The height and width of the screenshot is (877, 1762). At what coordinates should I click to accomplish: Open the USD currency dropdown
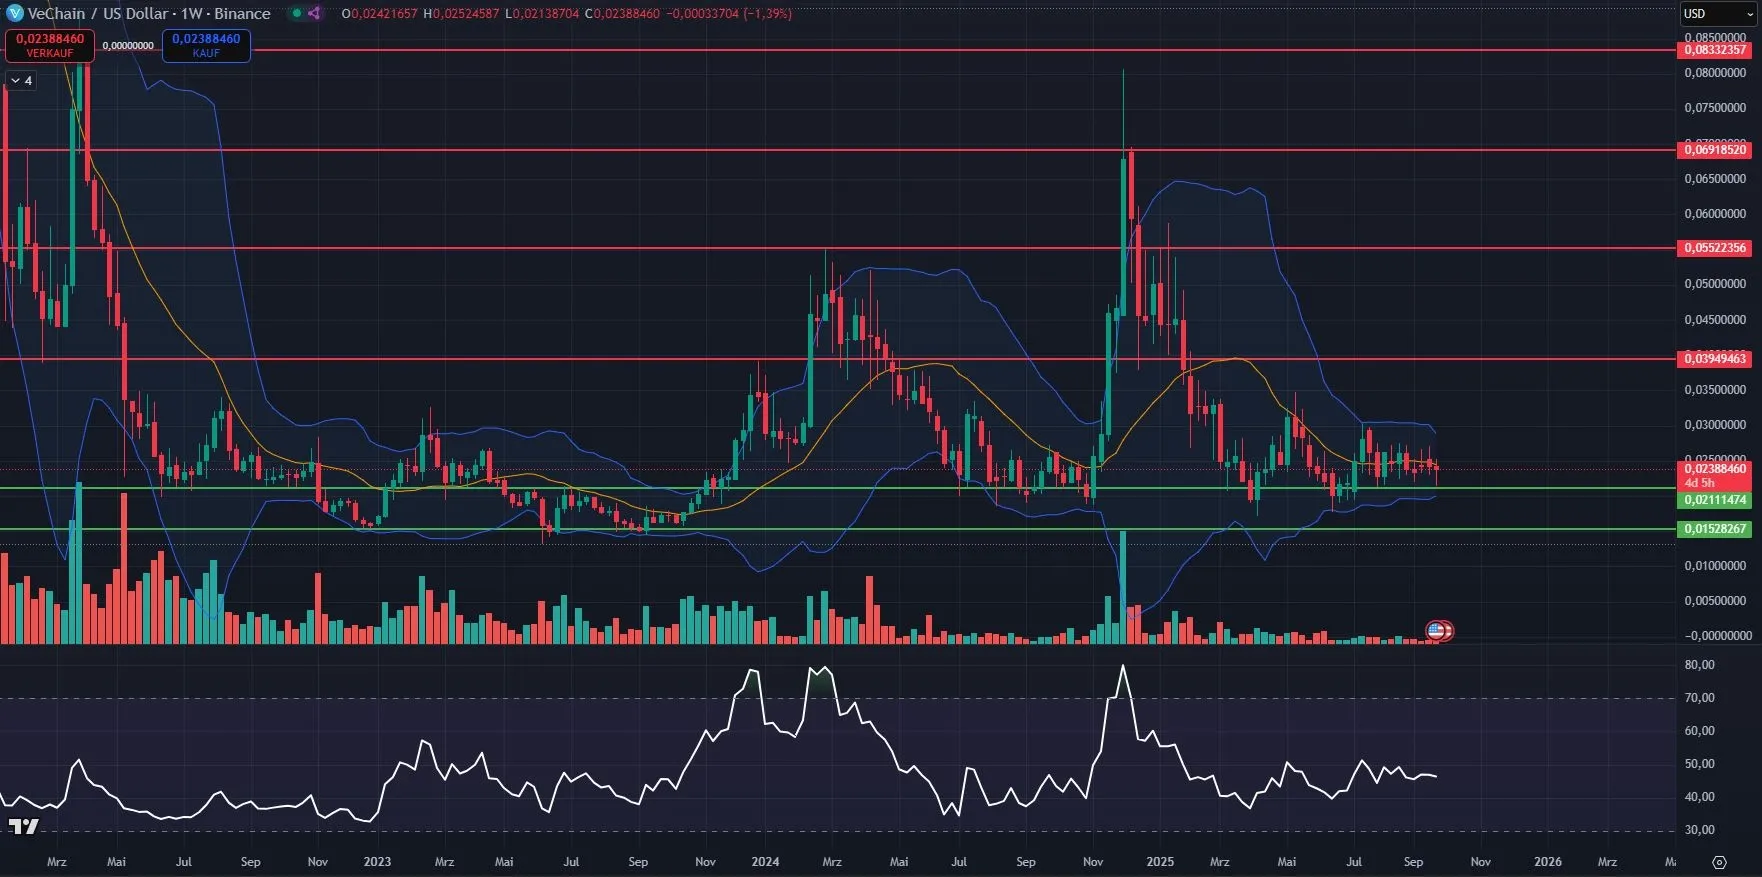pyautogui.click(x=1717, y=13)
